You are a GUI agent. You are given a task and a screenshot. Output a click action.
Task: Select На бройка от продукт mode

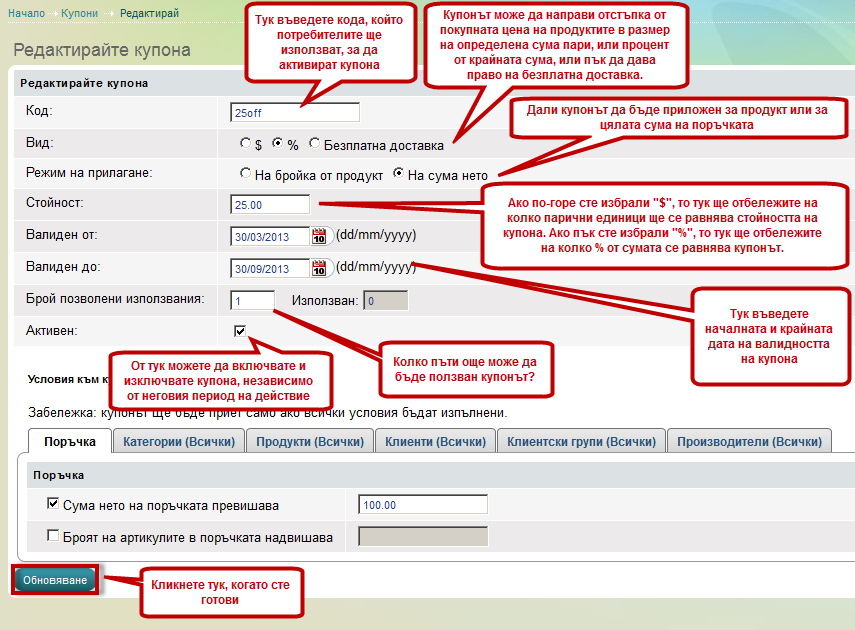click(246, 174)
